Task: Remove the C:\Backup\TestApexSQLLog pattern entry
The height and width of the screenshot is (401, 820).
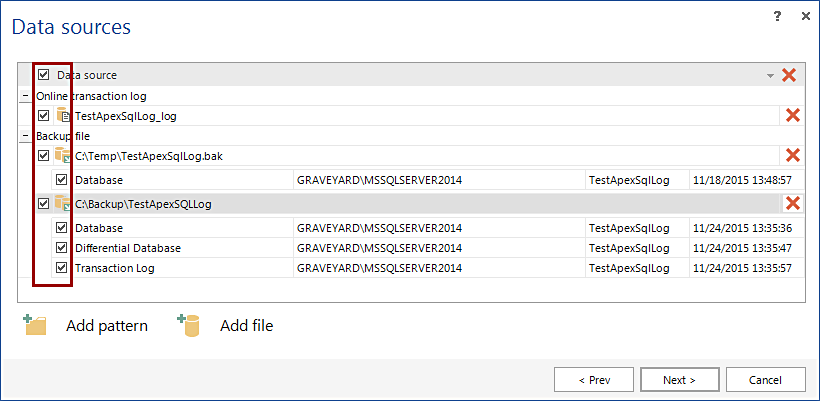Action: (x=793, y=204)
